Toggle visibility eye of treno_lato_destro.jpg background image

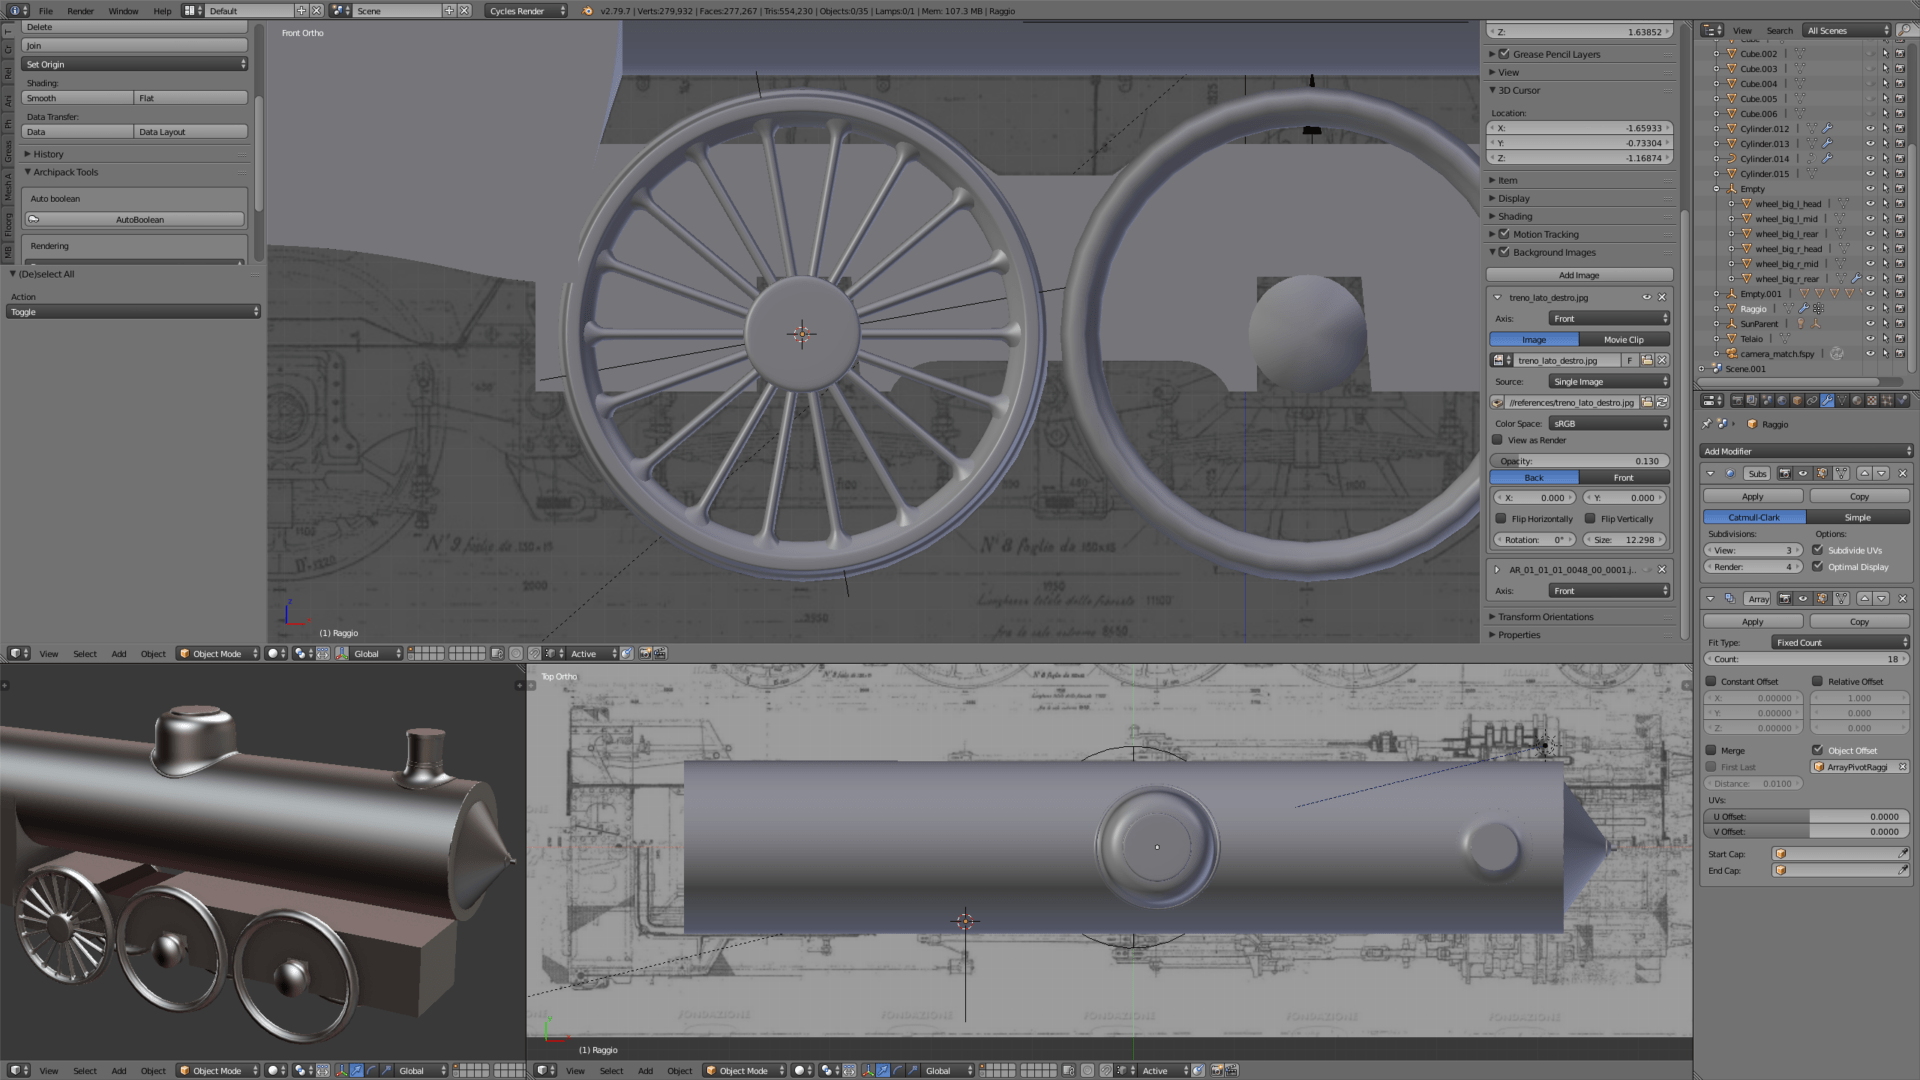click(1647, 297)
